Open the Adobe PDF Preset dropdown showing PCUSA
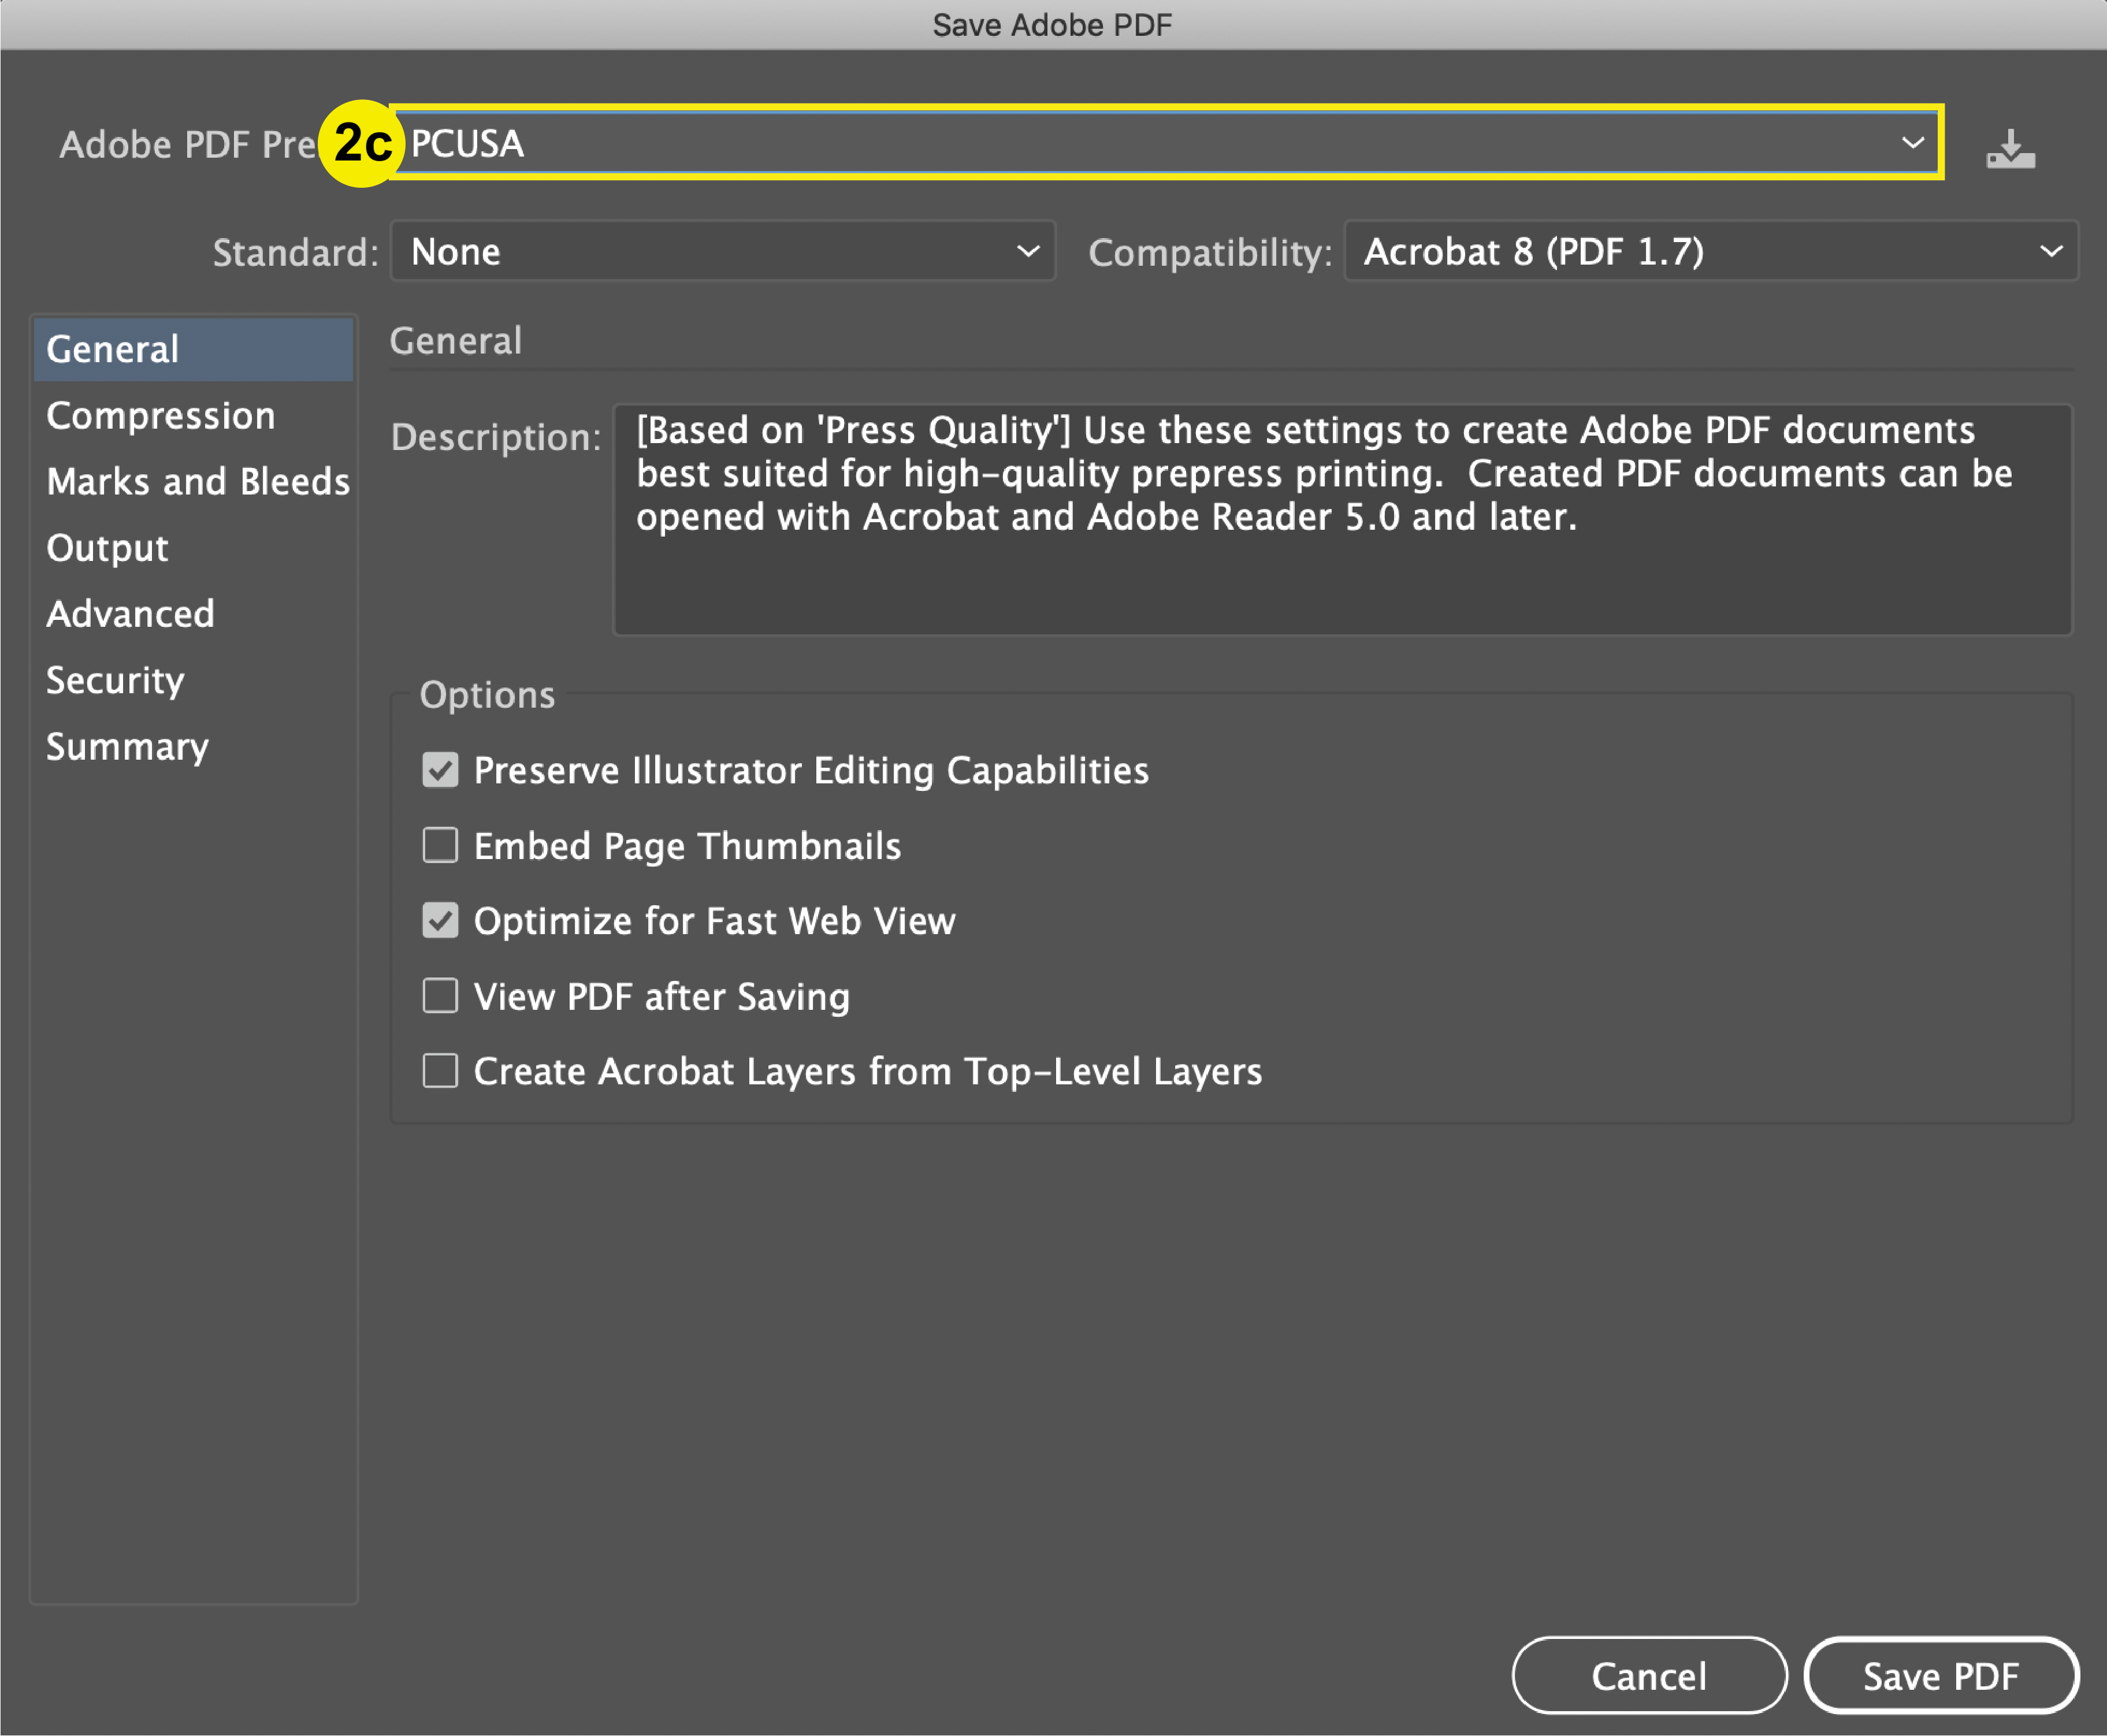 1166,143
